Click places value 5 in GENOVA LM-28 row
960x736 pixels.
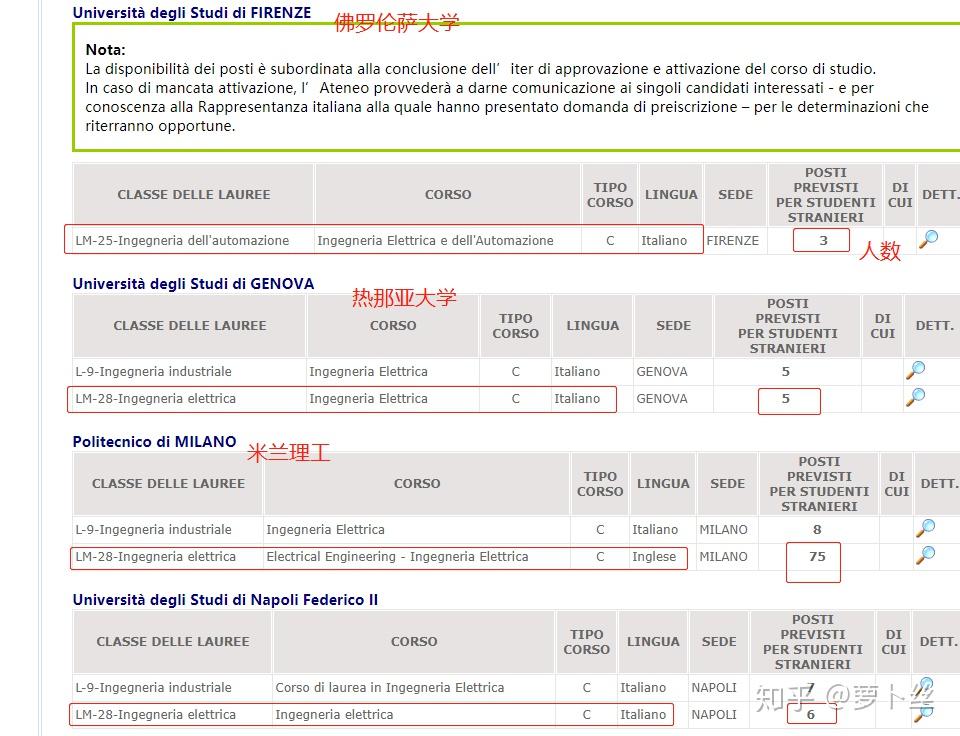pyautogui.click(x=786, y=399)
